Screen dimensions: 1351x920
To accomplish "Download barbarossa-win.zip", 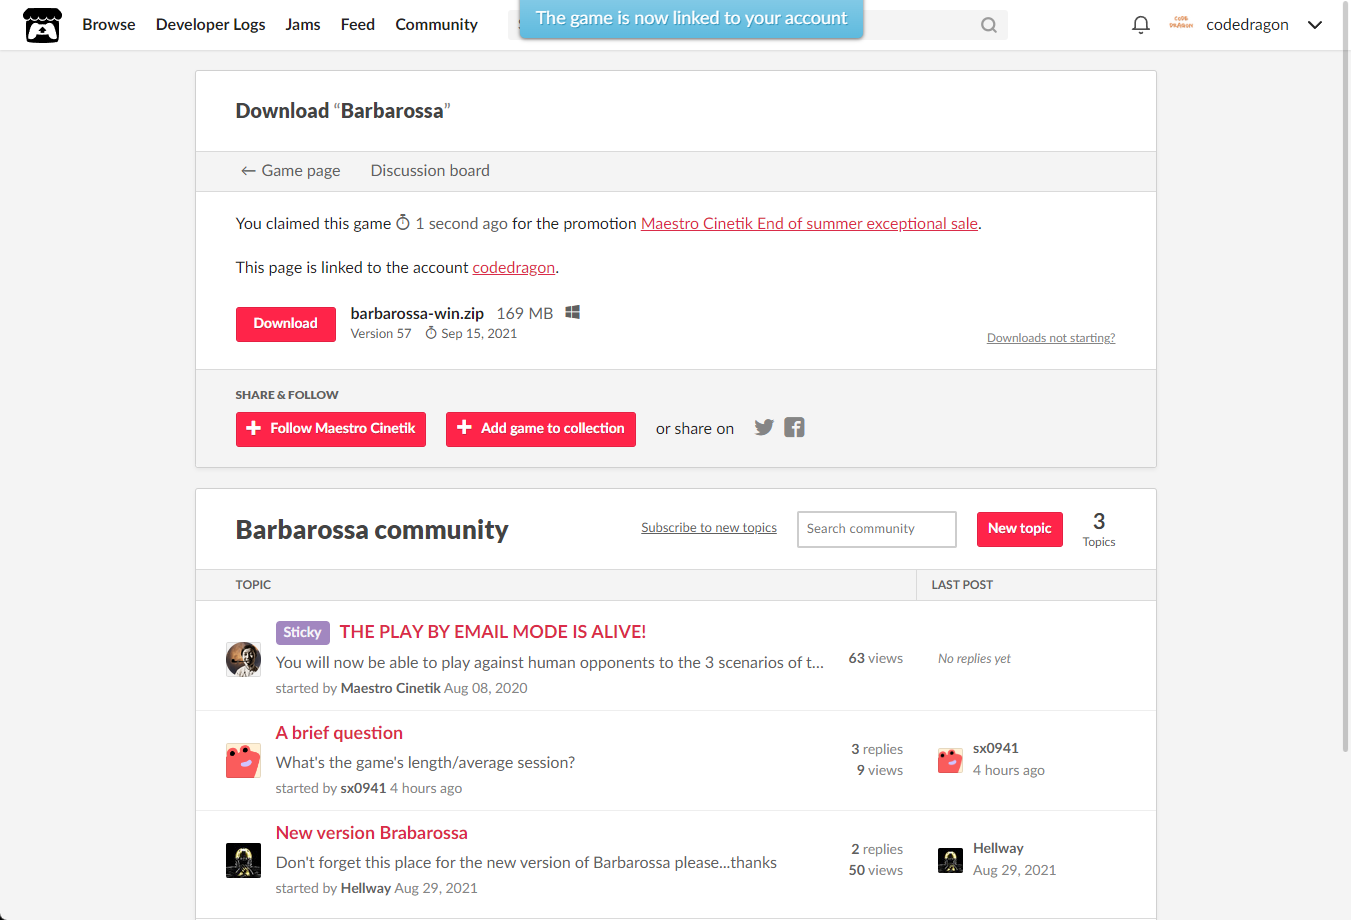I will 286,324.
